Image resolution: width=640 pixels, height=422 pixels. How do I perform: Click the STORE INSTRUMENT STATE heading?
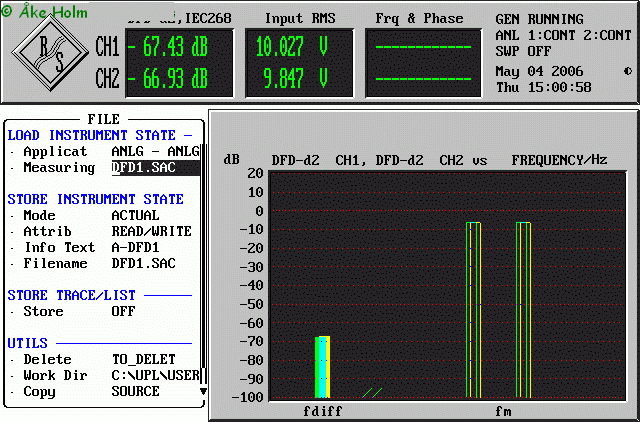point(96,199)
